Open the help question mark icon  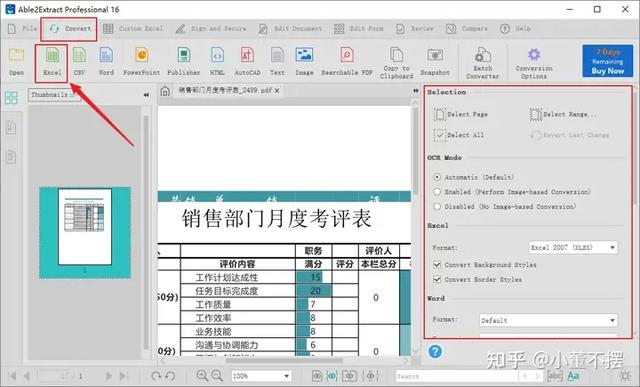pos(435,351)
